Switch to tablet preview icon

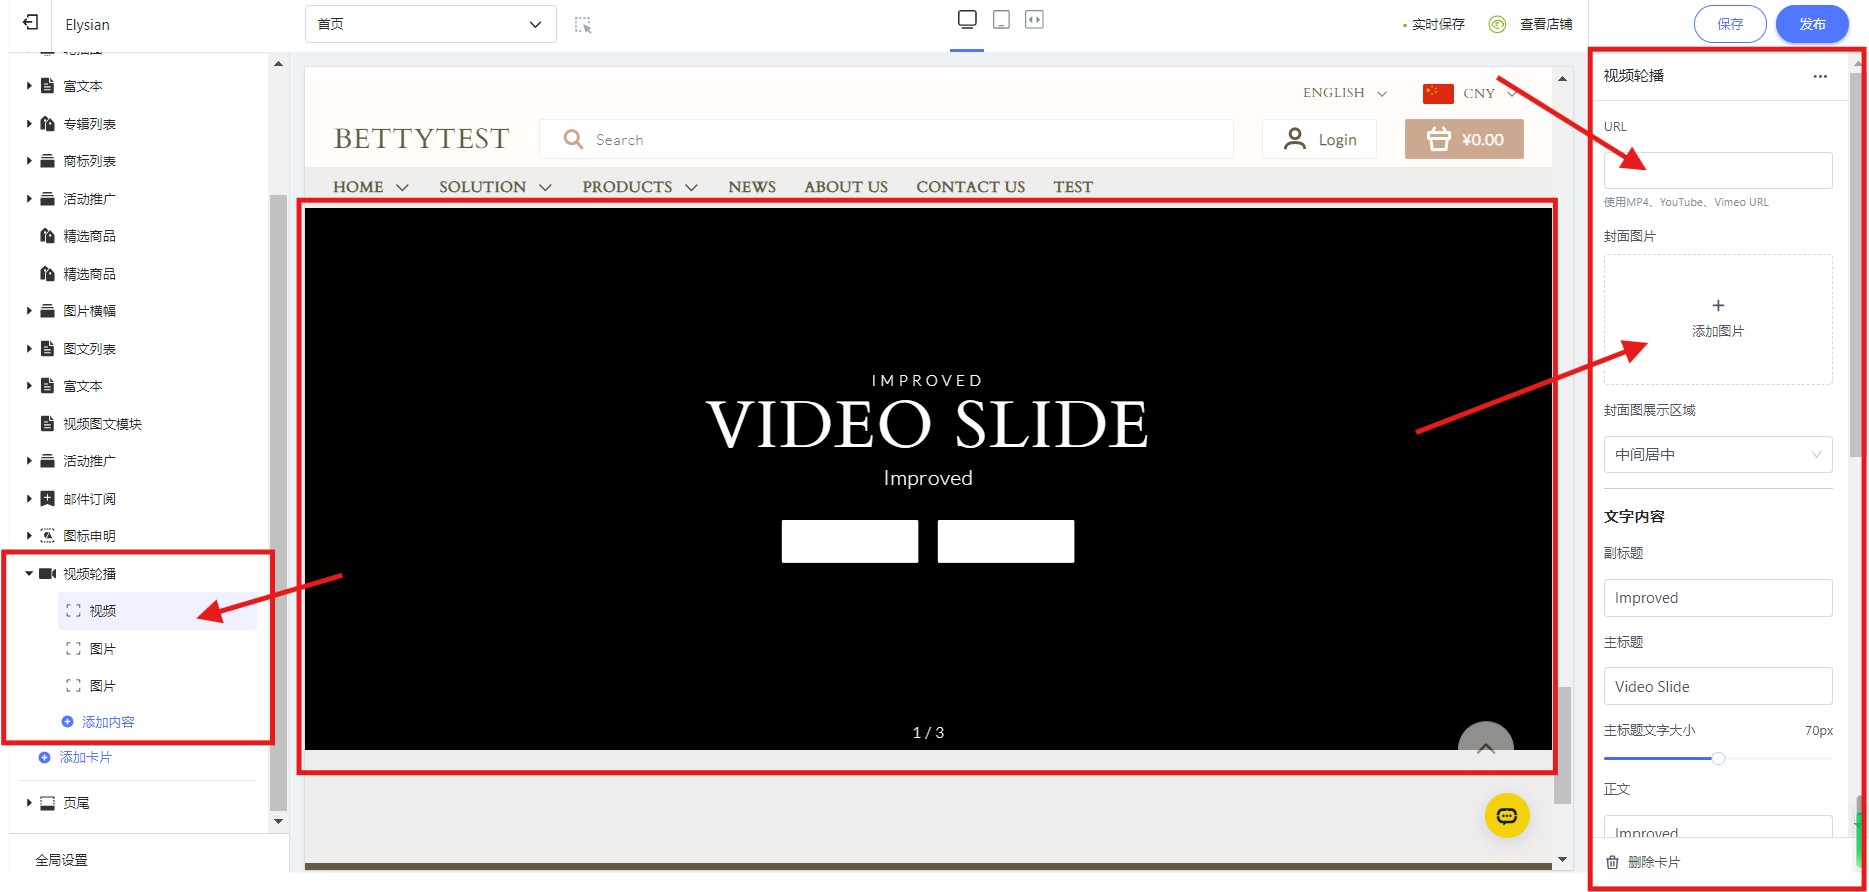tap(1001, 20)
